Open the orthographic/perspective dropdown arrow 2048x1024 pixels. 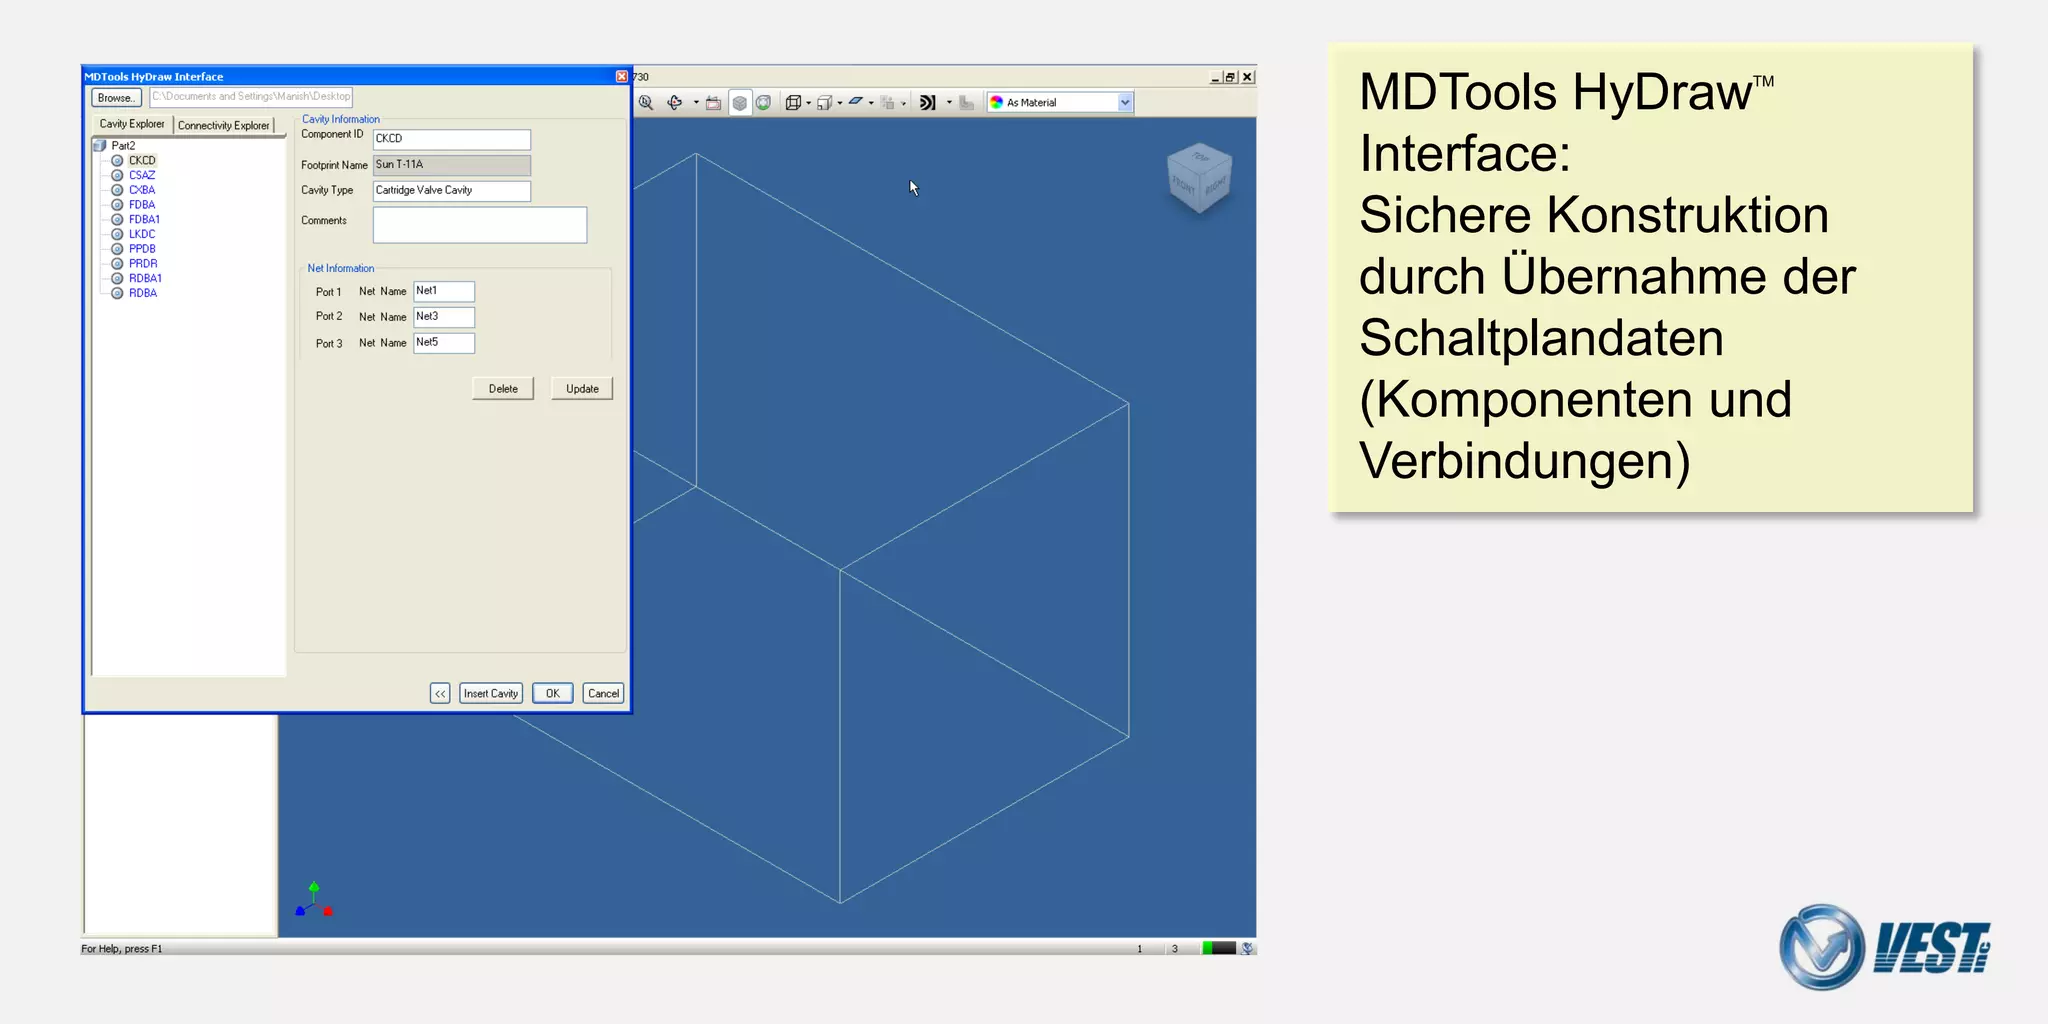coord(839,103)
